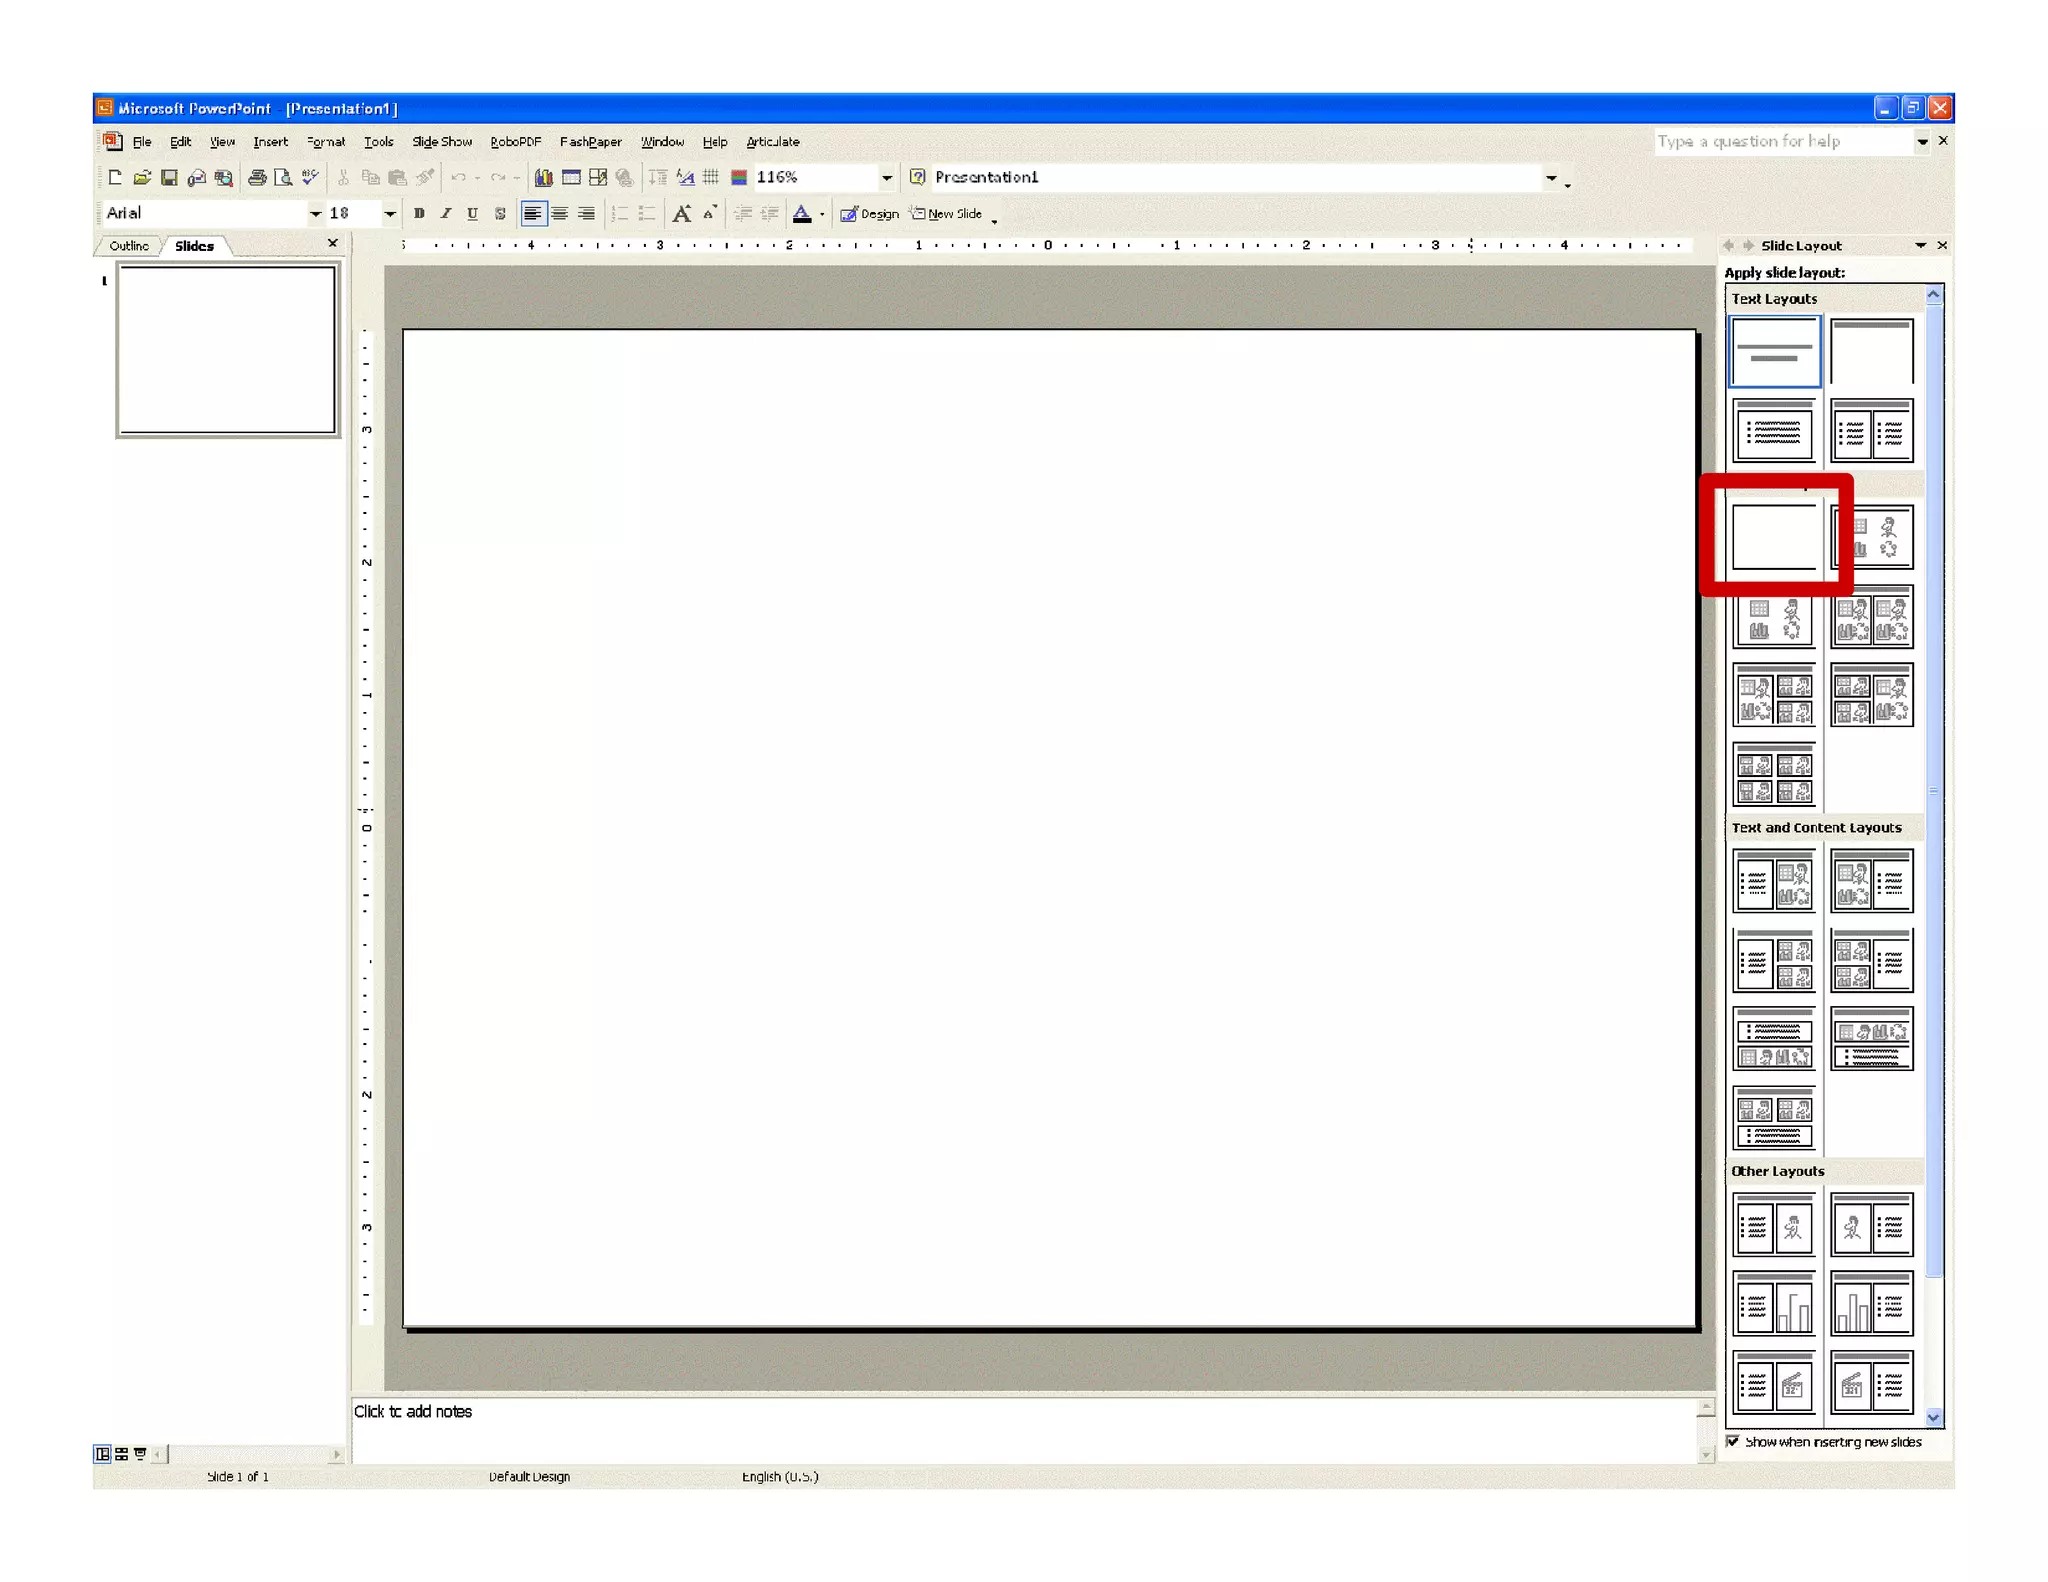Screen dimensions: 2048x1582
Task: Click the New presentation icon
Action: [115, 178]
